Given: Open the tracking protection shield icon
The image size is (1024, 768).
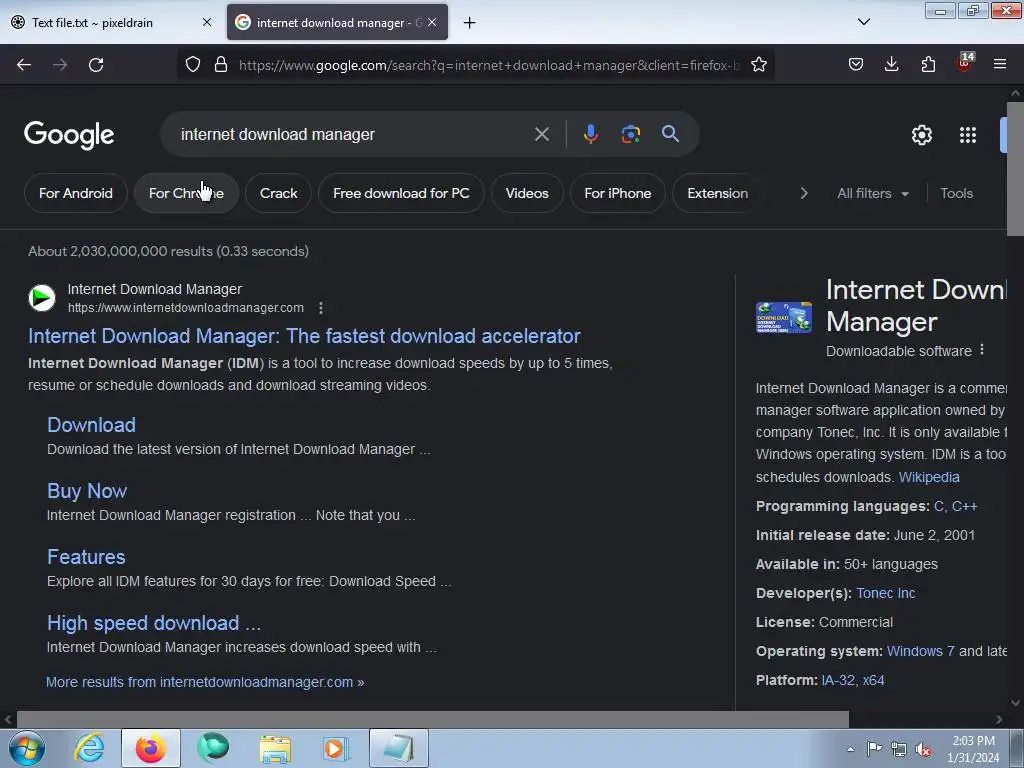Looking at the screenshot, I should (x=193, y=65).
